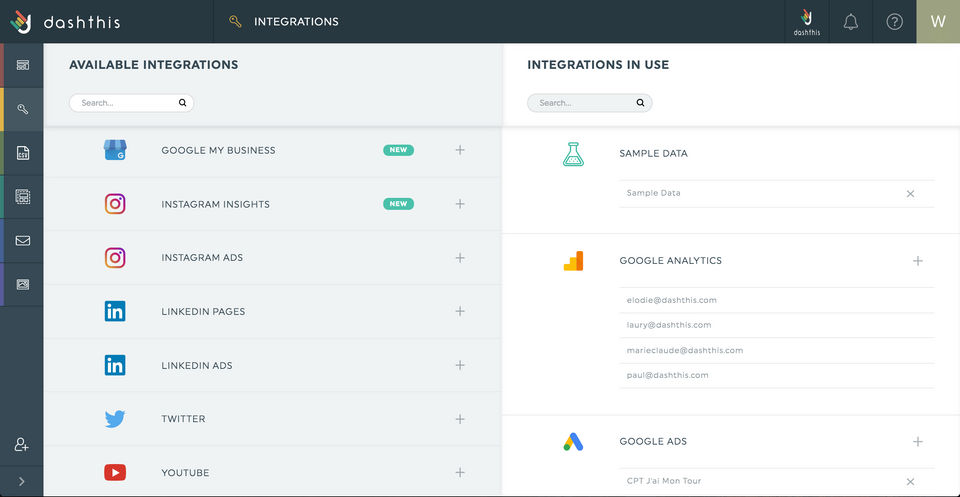Screen dimensions: 960x497
Task: Select the key integrations icon in sidebar
Action: click(23, 110)
